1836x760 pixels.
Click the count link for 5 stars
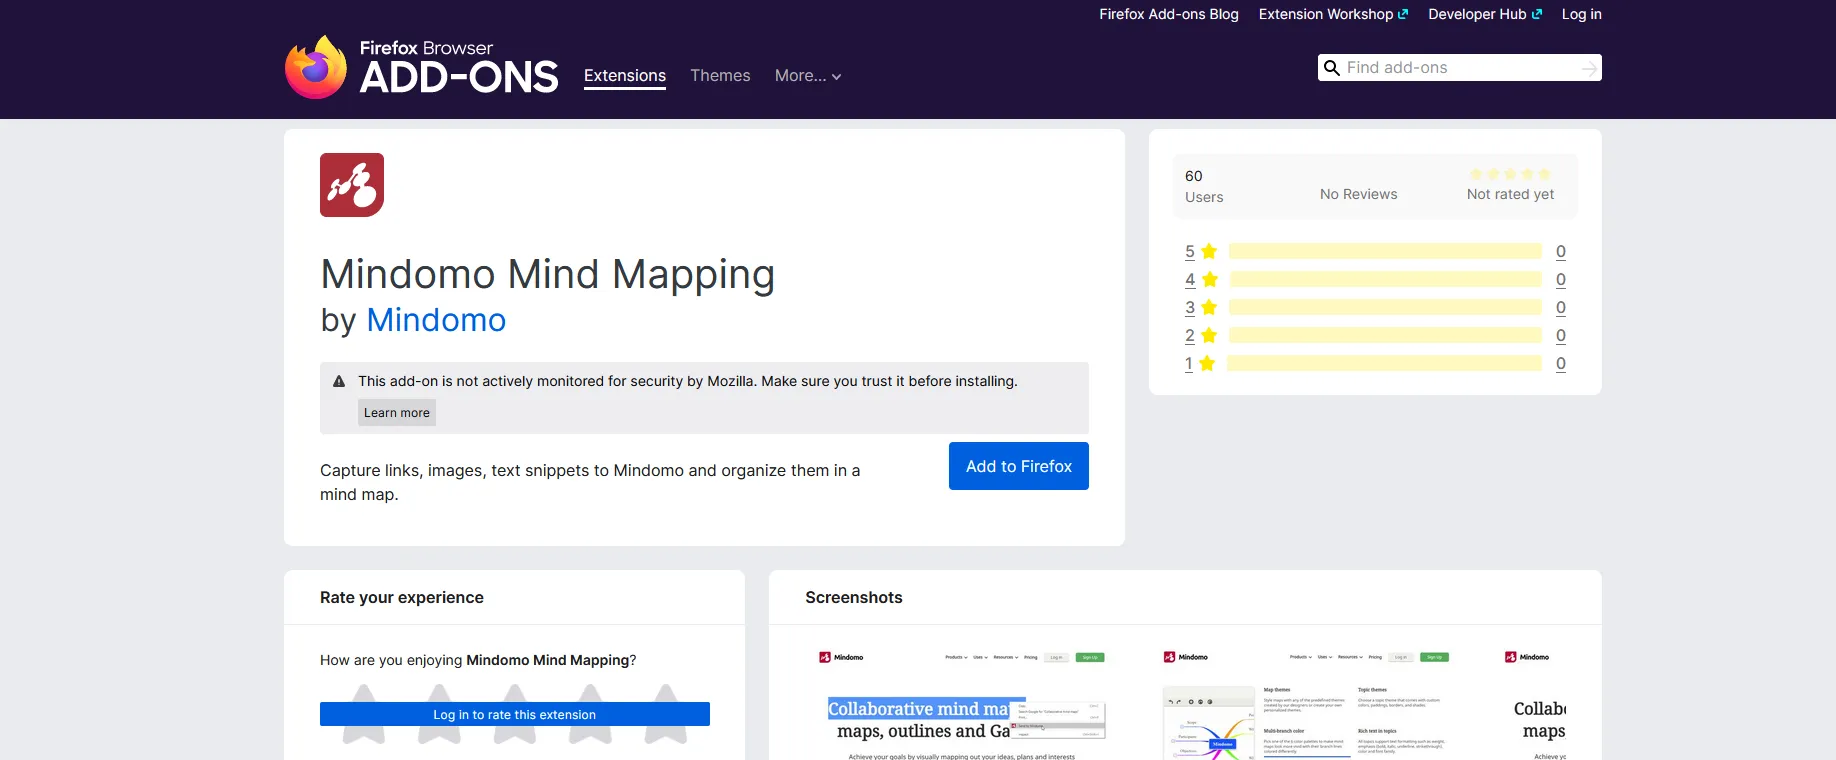tap(1561, 251)
